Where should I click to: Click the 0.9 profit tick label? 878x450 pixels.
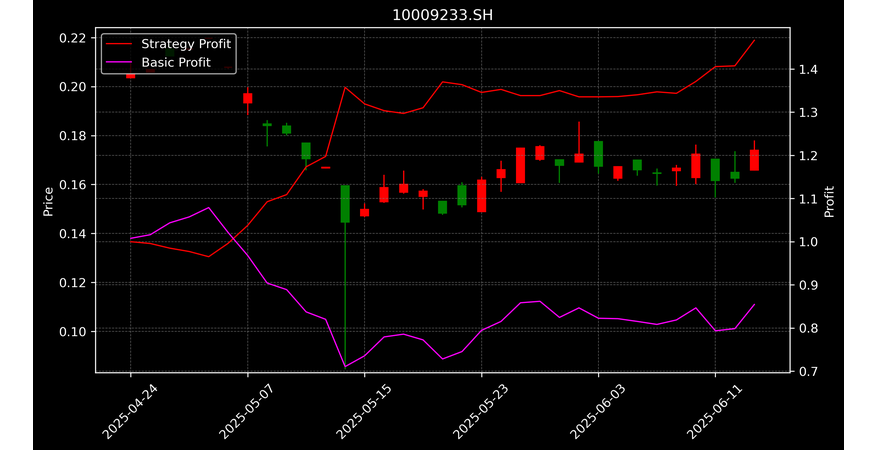click(x=807, y=285)
